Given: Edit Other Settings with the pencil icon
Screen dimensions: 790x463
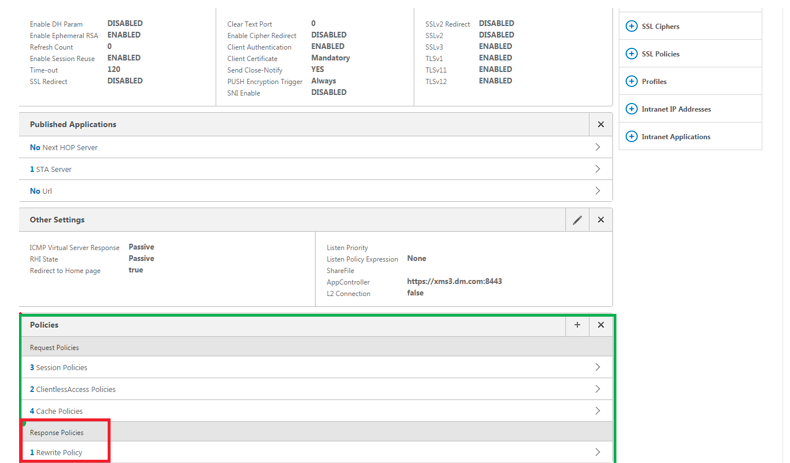Looking at the screenshot, I should pos(577,220).
